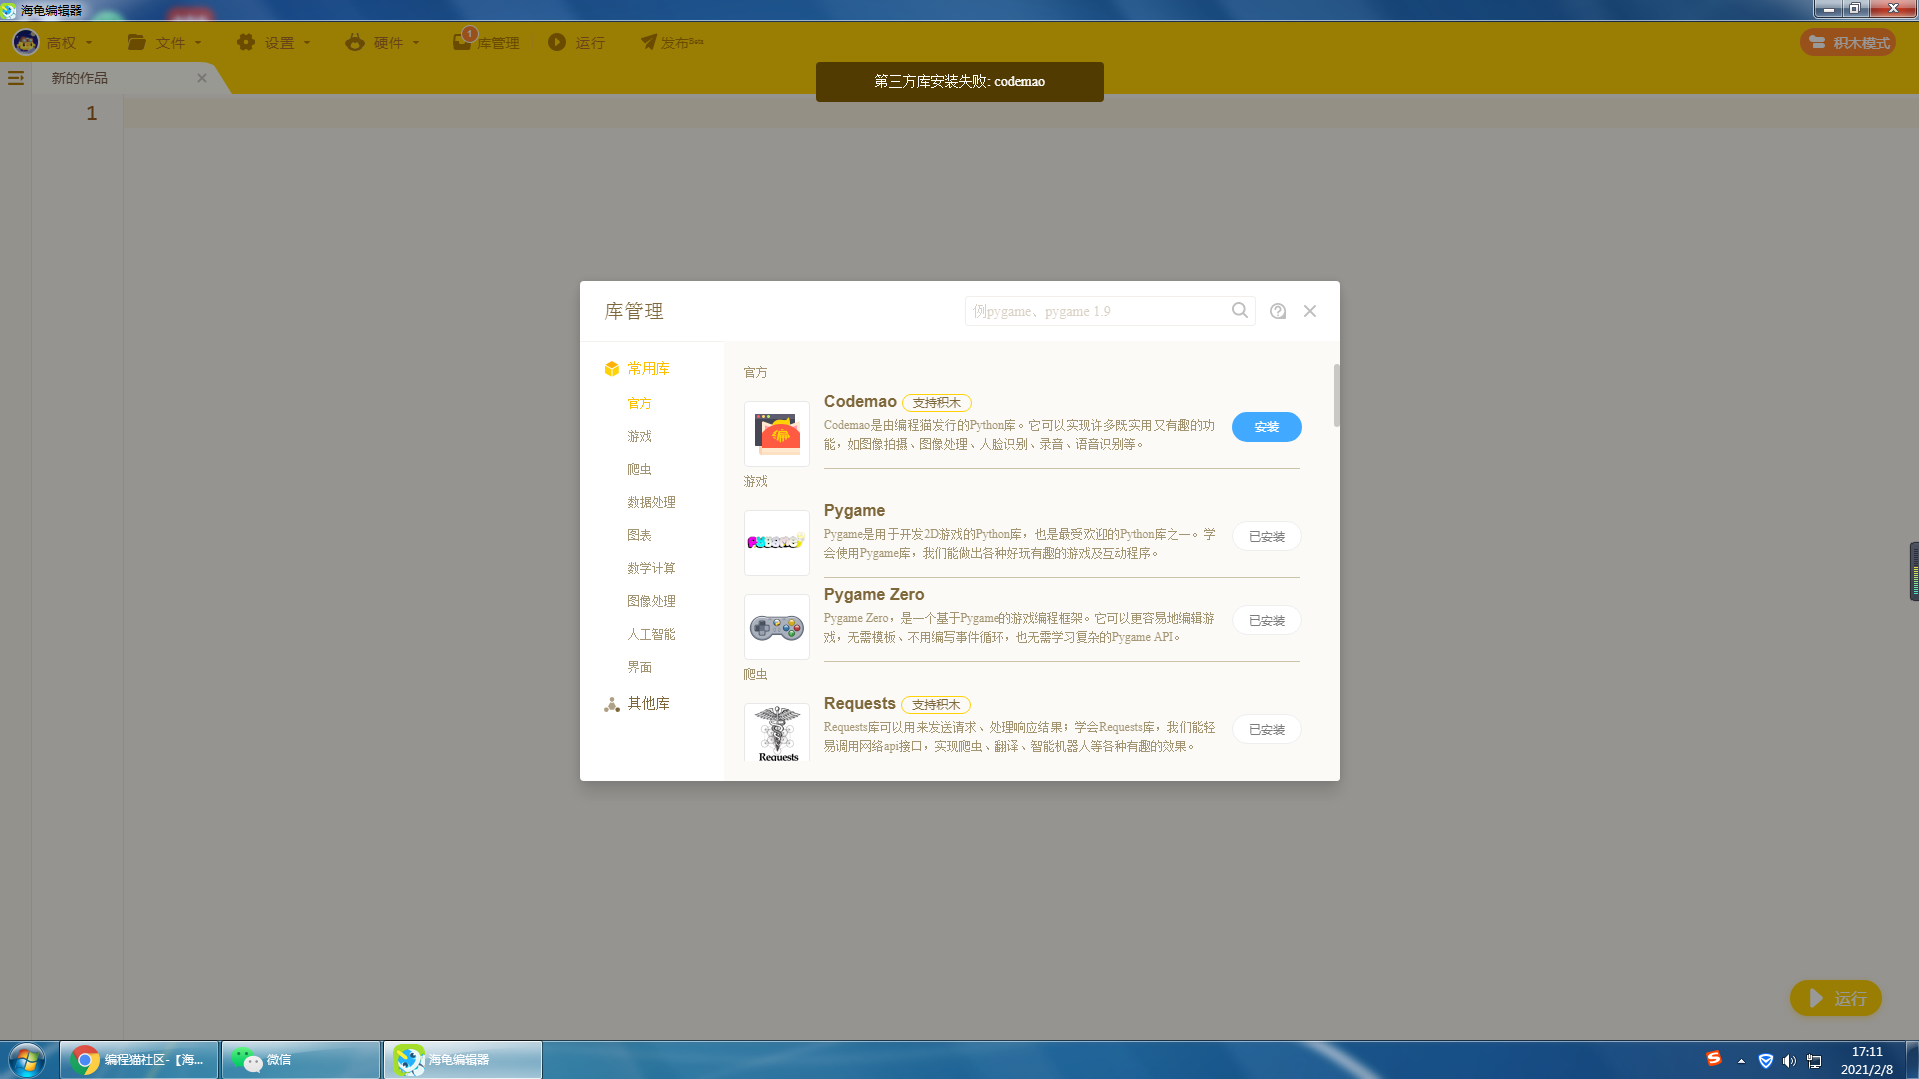The width and height of the screenshot is (1919, 1079).
Task: Open the volume control in the tray
Action: (1789, 1061)
